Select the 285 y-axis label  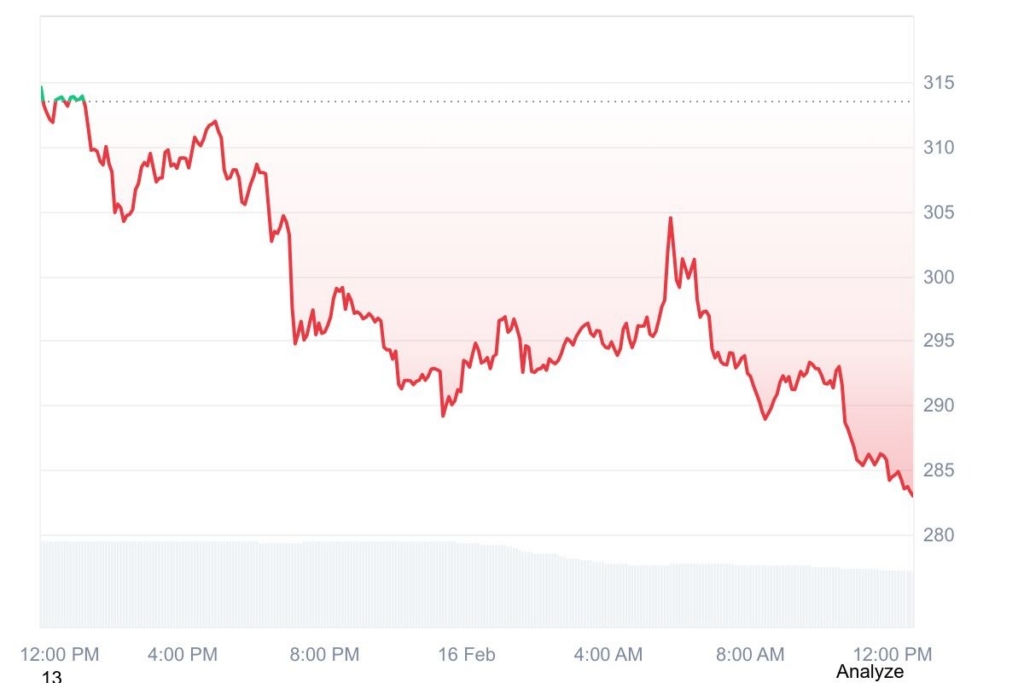937,470
